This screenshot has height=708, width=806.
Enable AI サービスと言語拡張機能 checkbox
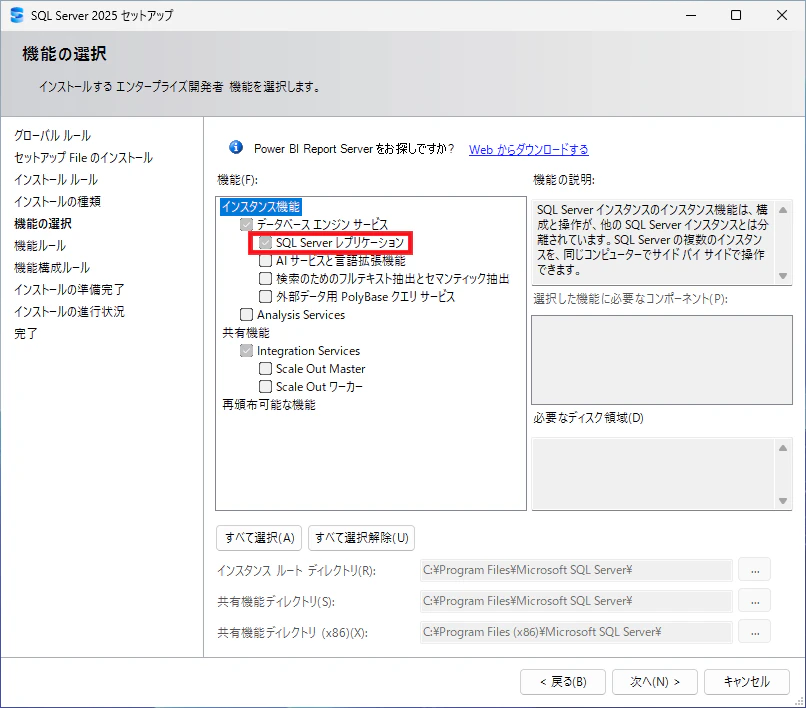[x=265, y=261]
